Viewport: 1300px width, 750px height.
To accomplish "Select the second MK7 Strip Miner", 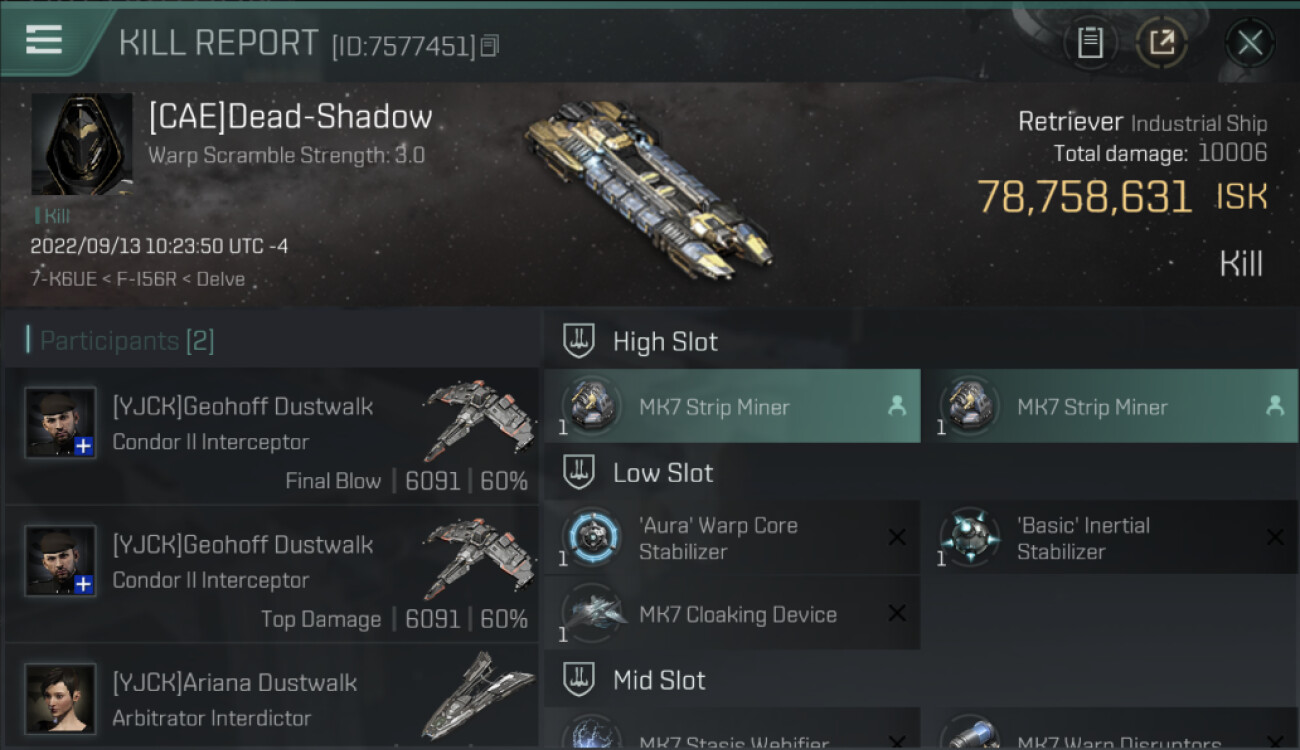I will [x=1109, y=406].
